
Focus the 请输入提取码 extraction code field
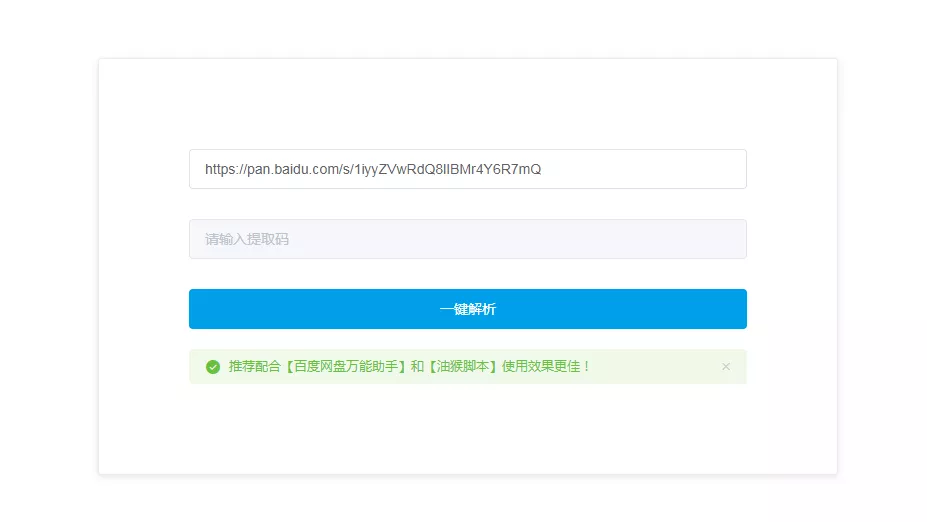coord(468,239)
